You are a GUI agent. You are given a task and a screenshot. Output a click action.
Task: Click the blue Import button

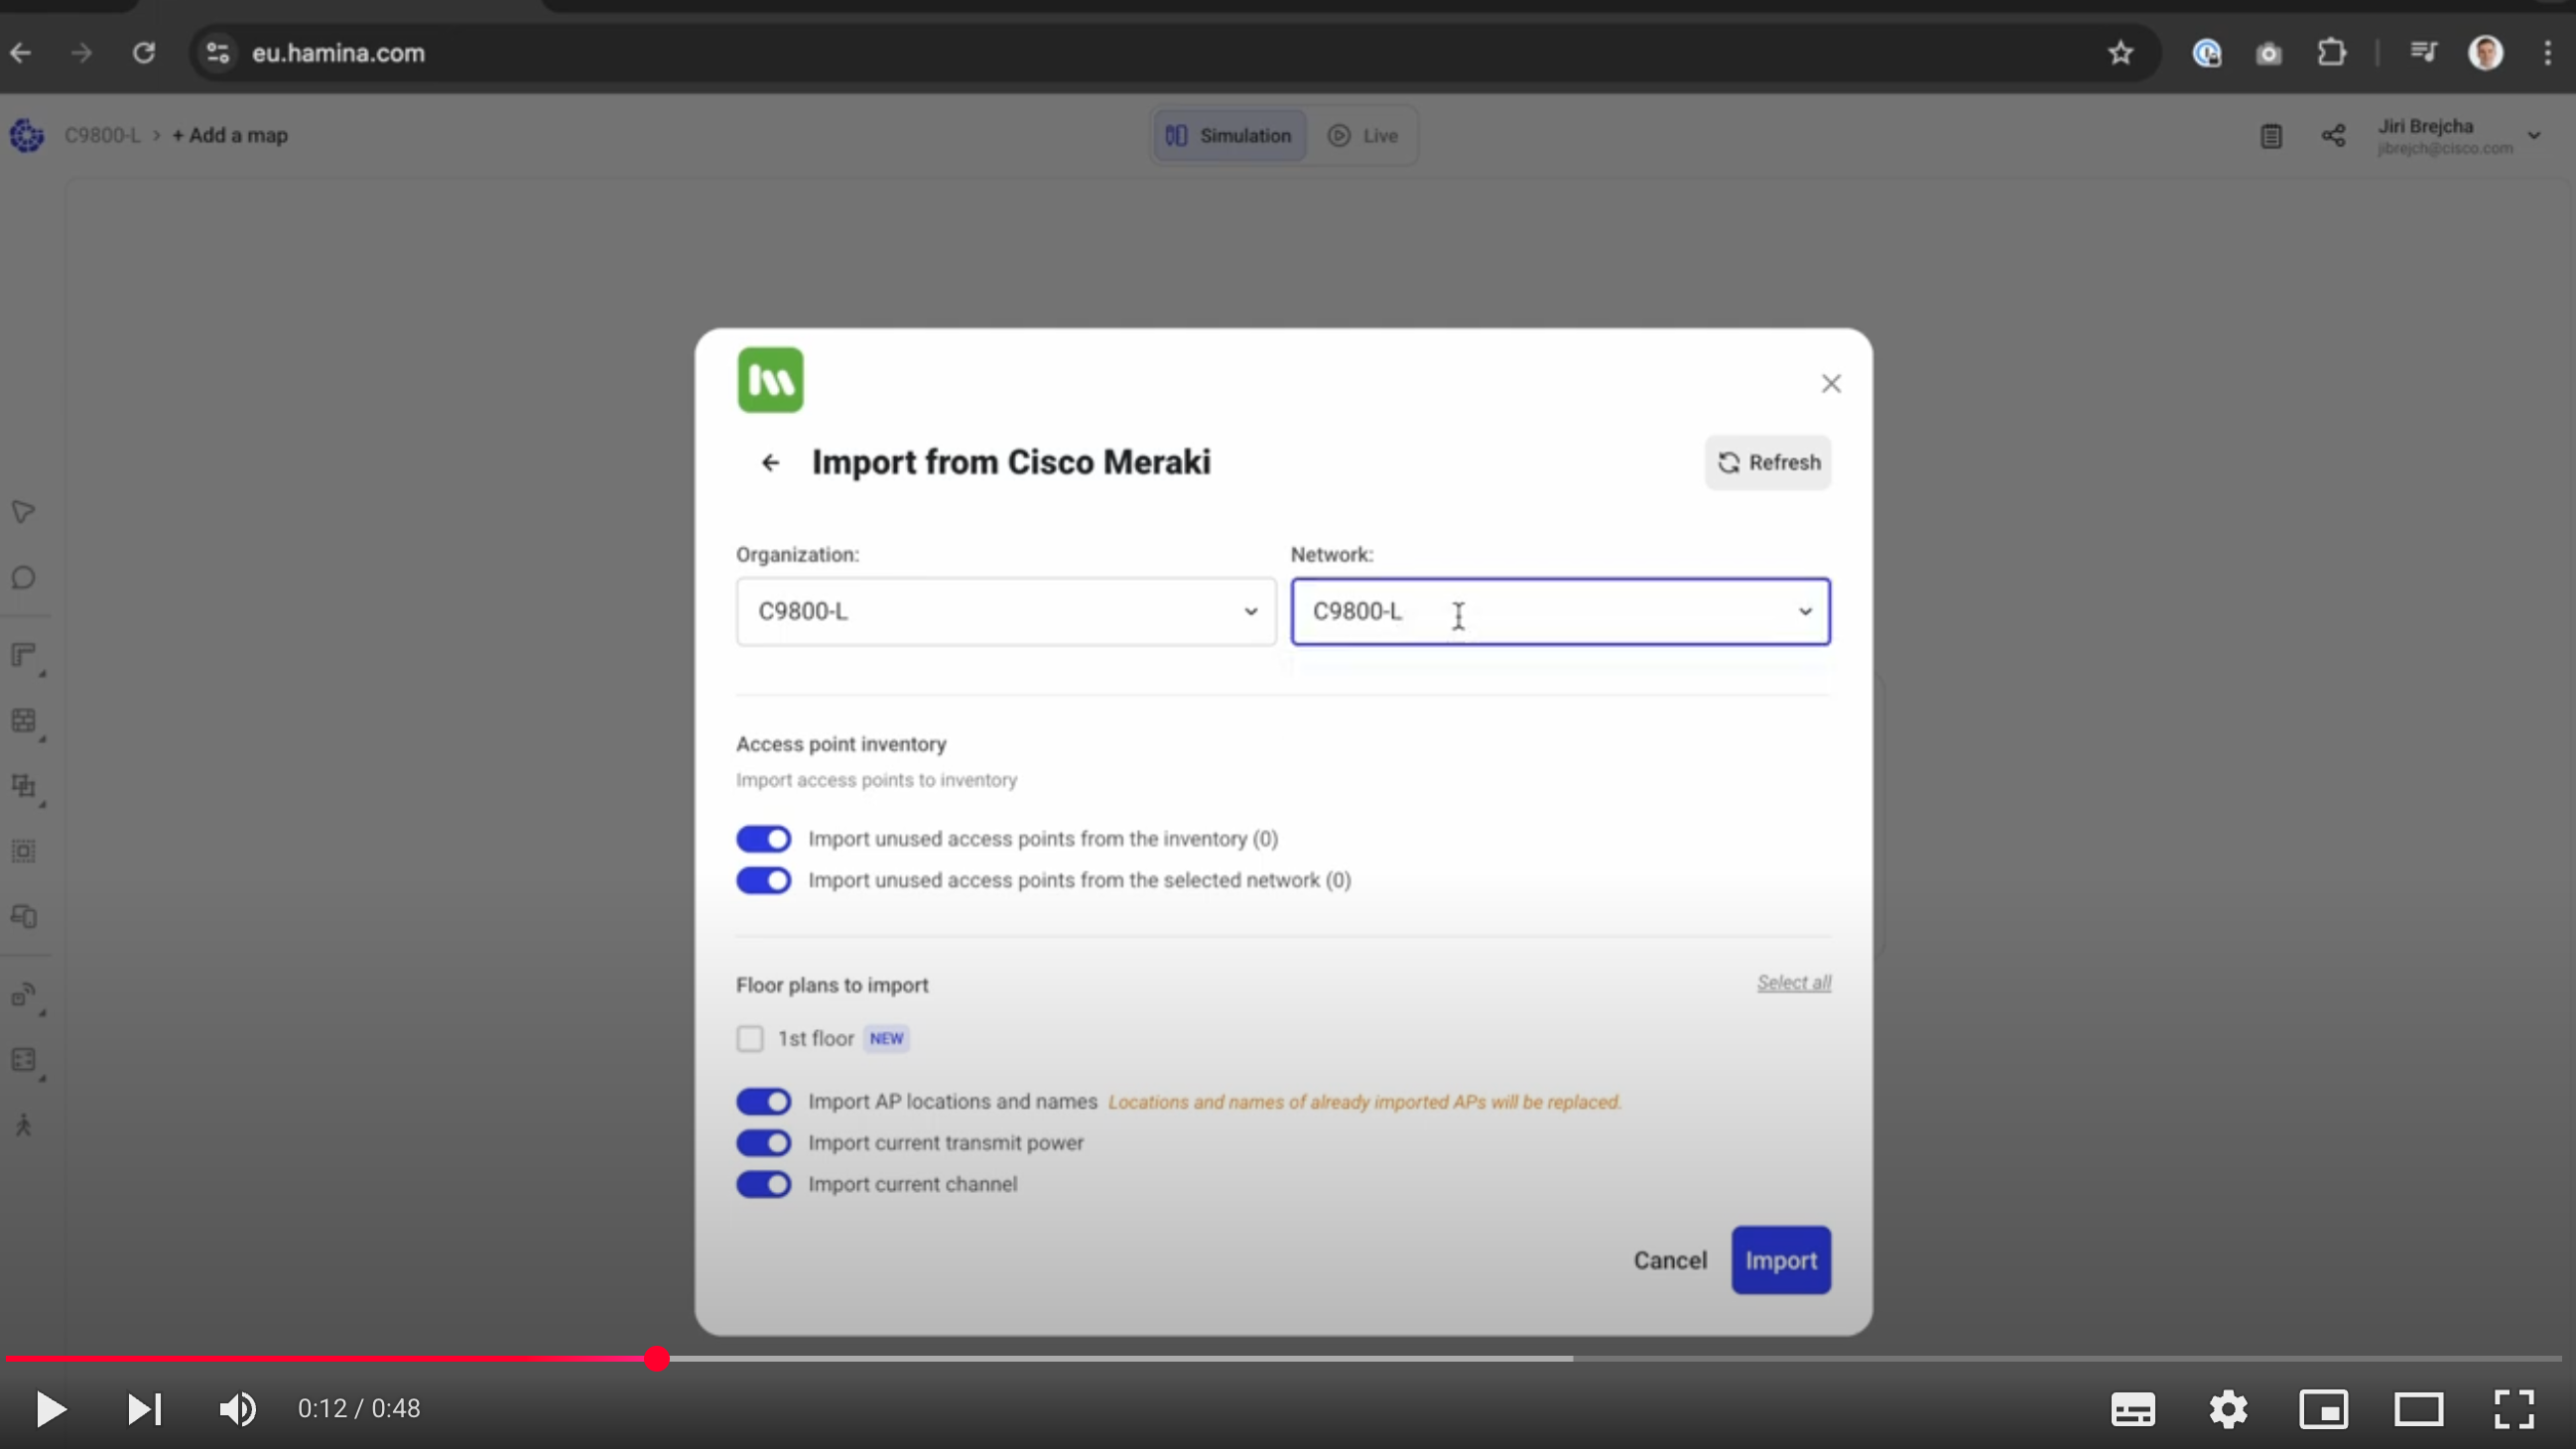(1781, 1261)
